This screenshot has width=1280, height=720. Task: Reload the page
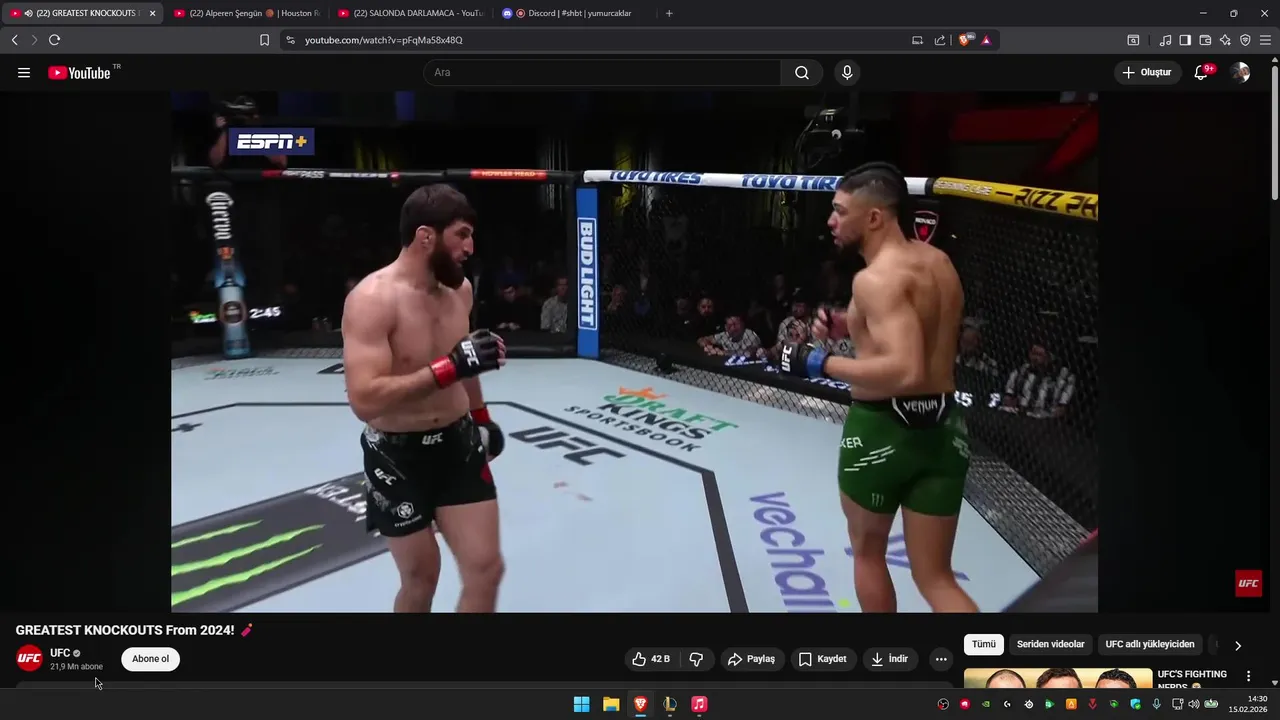[x=54, y=40]
